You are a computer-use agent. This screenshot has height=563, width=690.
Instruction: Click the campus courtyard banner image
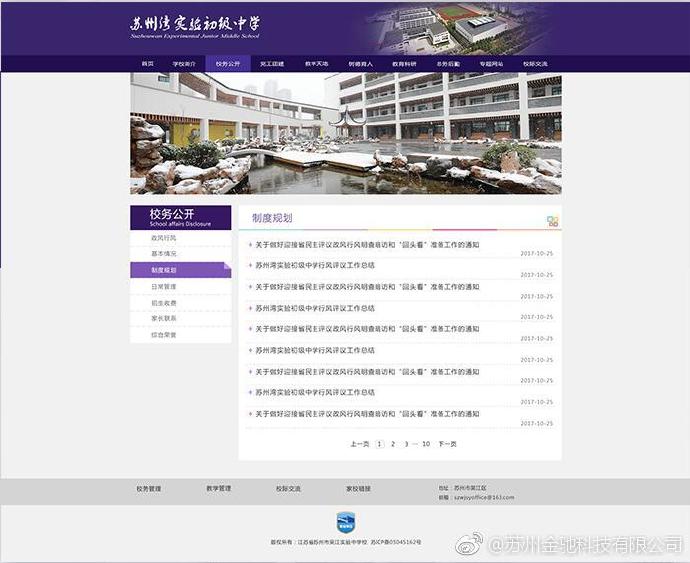[x=345, y=133]
